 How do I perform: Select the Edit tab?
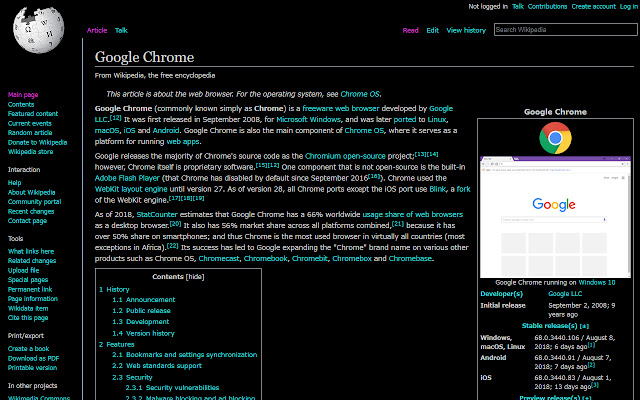433,31
